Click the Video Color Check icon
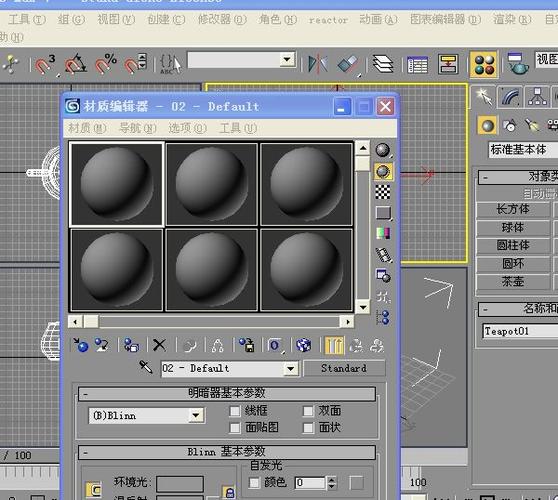The width and height of the screenshot is (558, 500). tap(383, 233)
